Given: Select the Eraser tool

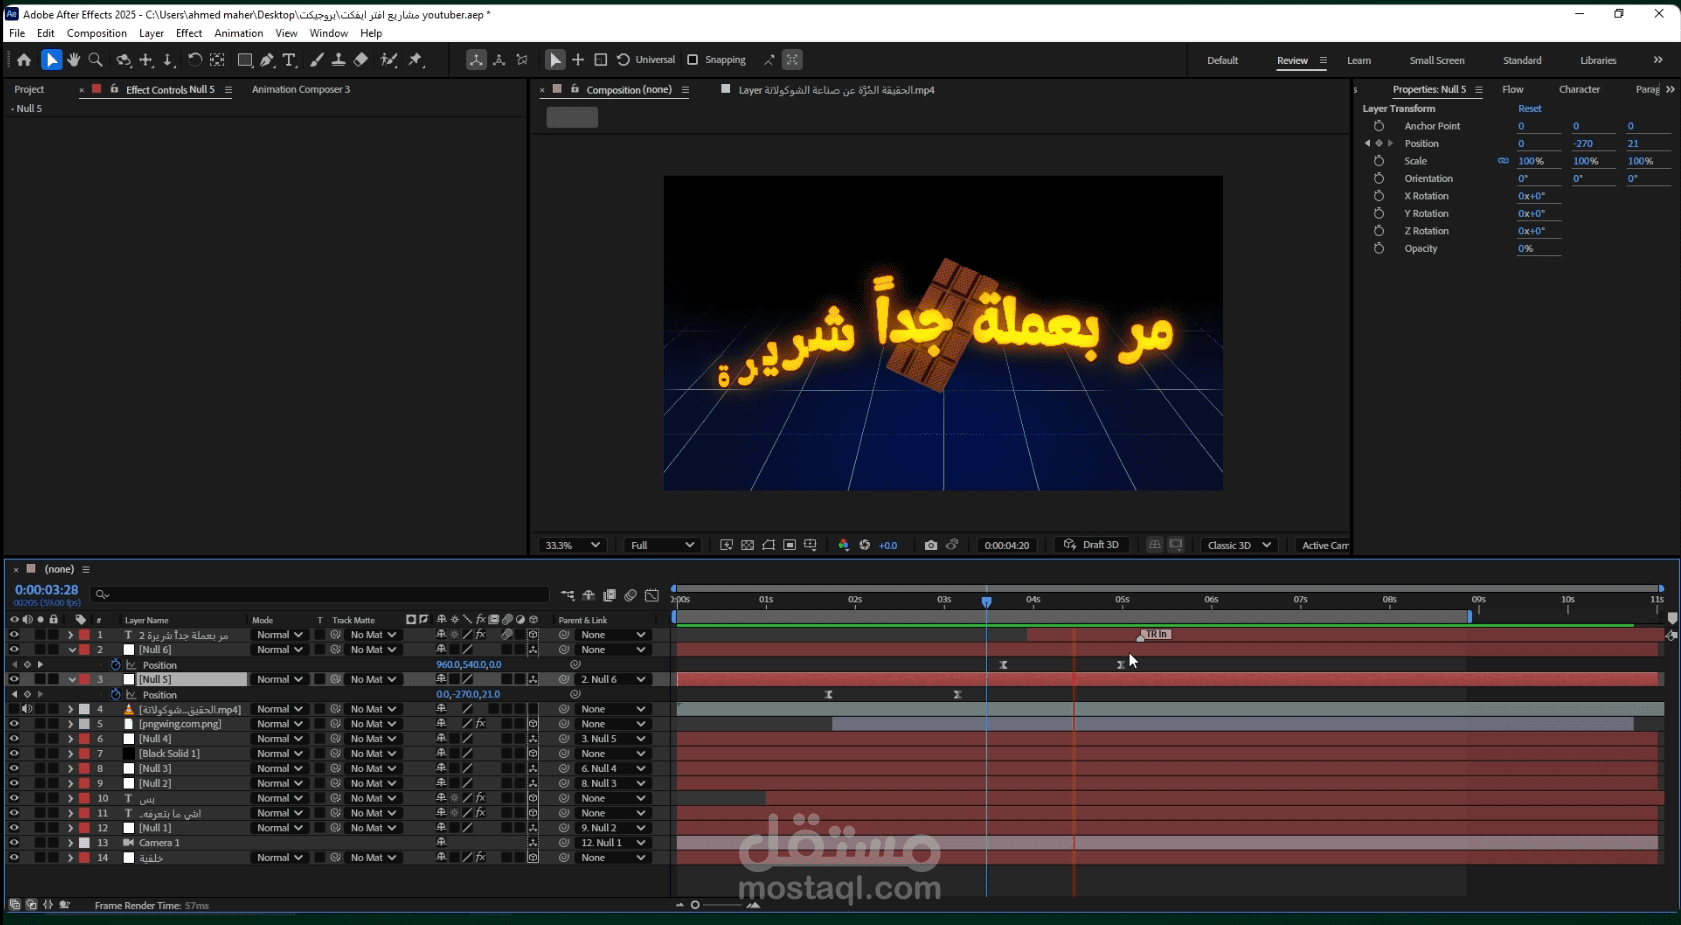Looking at the screenshot, I should [361, 60].
